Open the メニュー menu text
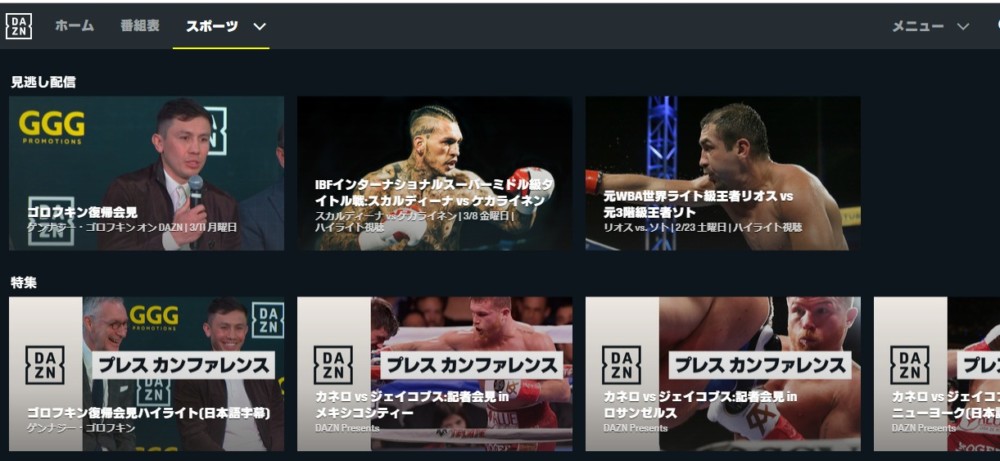Viewport: 1000px width, 461px height. 918,26
